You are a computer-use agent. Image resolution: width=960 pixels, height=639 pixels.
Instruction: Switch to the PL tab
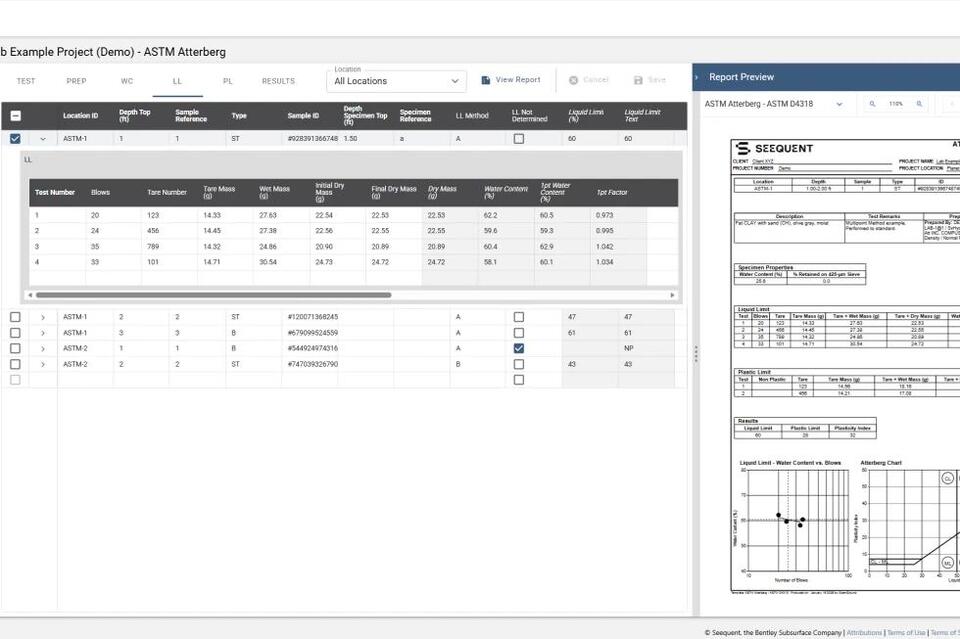pos(228,81)
